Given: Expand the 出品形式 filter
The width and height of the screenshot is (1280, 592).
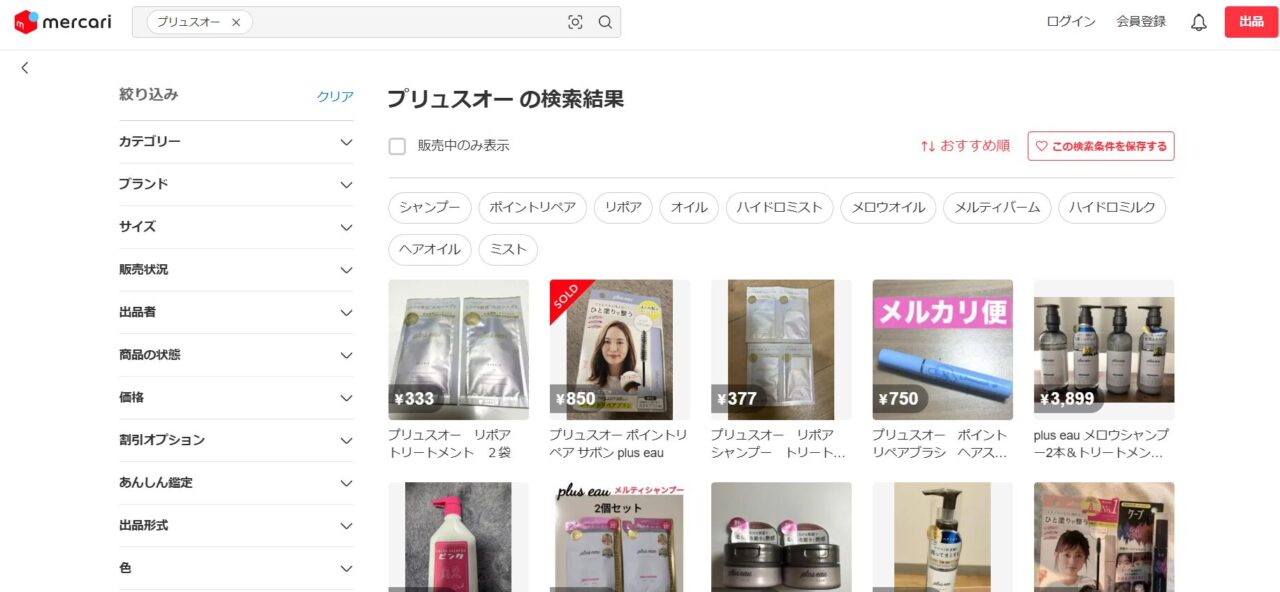Looking at the screenshot, I should click(236, 526).
